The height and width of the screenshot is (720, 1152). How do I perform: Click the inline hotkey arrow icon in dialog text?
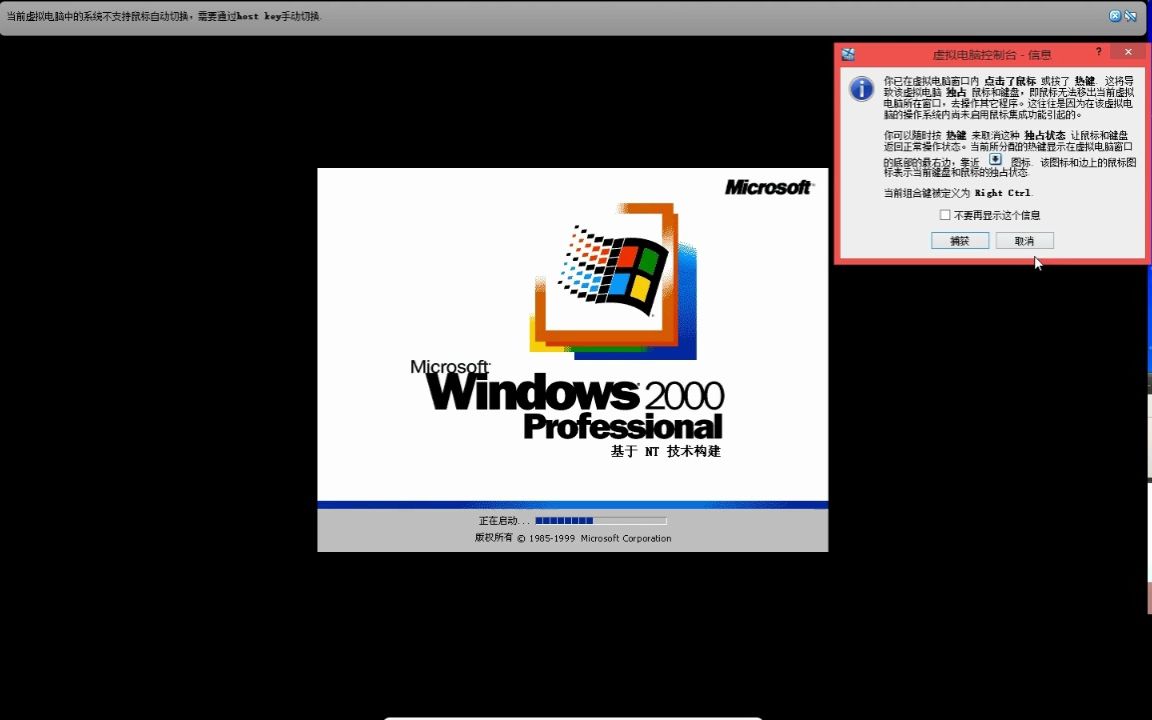tap(994, 158)
